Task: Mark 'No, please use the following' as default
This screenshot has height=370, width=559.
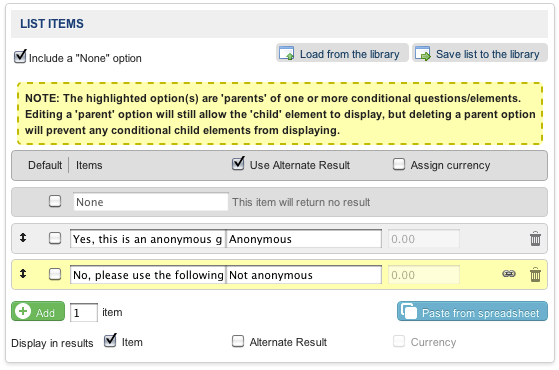Action: [55, 274]
